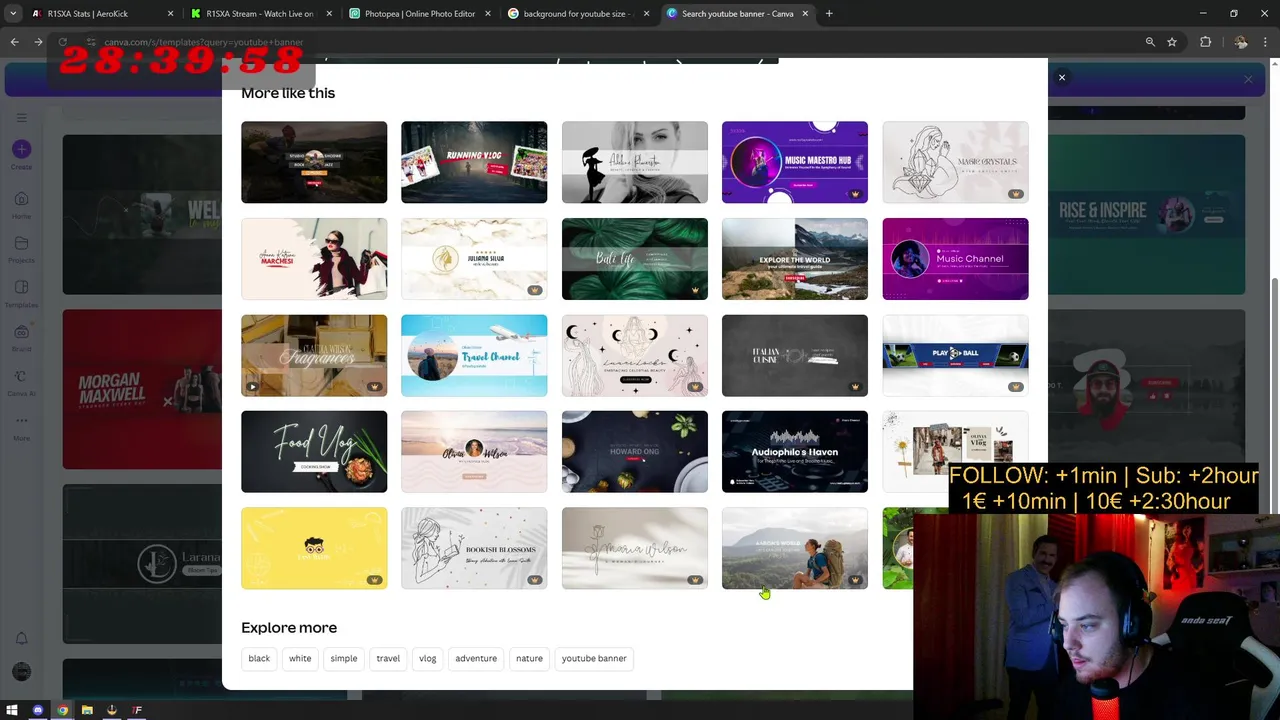Viewport: 1280px width, 720px height.
Task: Open File Explorer from the taskbar
Action: coord(87,710)
